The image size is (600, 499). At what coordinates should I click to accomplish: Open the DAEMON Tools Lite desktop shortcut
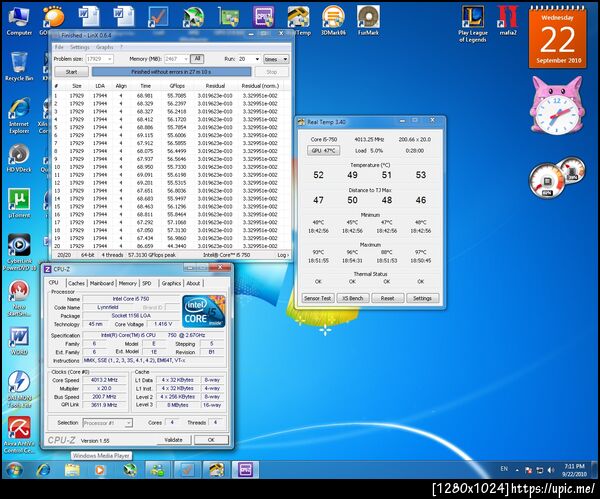pos(19,389)
